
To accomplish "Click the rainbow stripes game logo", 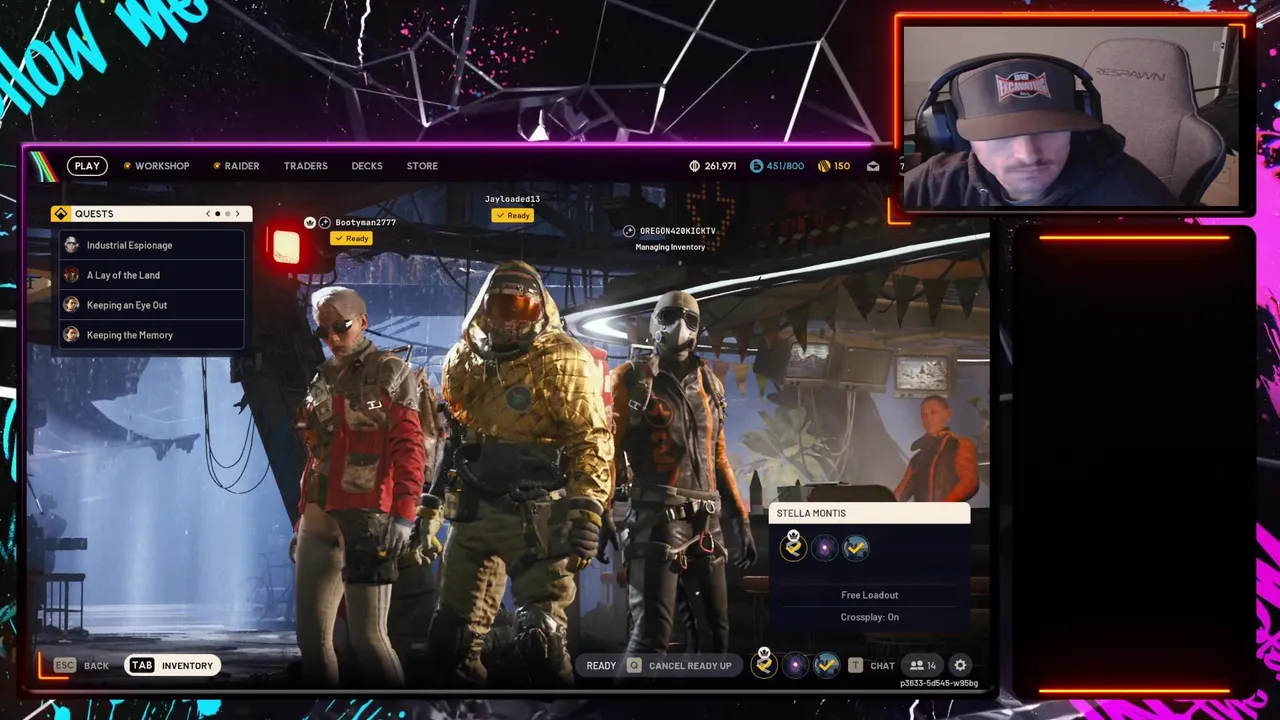I will [x=44, y=166].
